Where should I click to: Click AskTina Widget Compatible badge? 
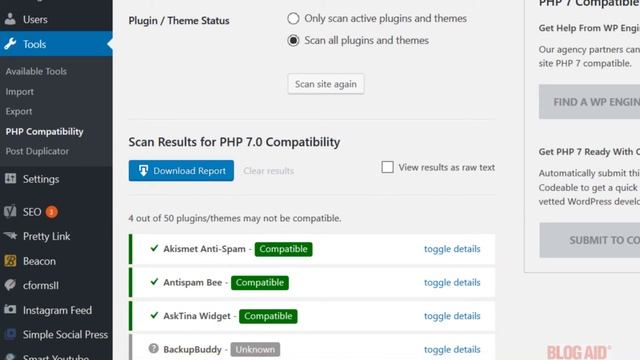pos(268,316)
